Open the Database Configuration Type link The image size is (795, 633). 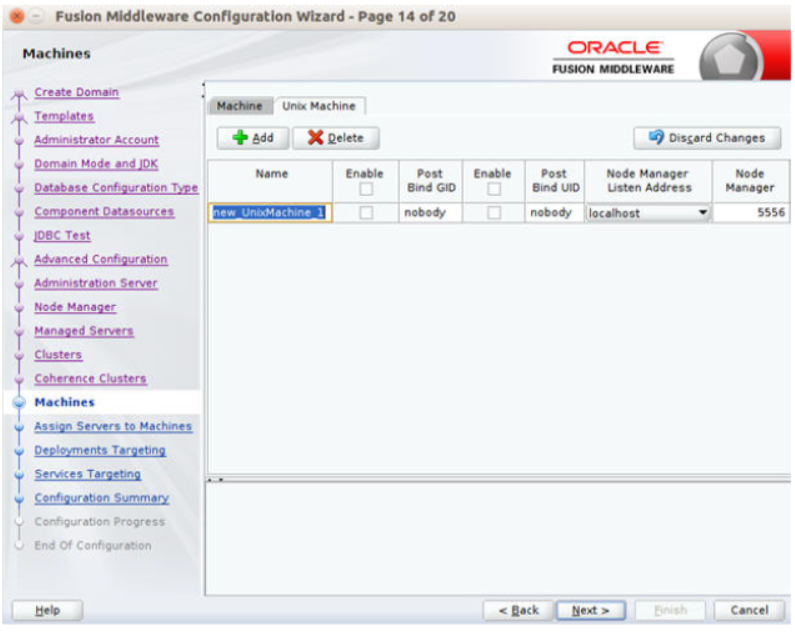116,188
